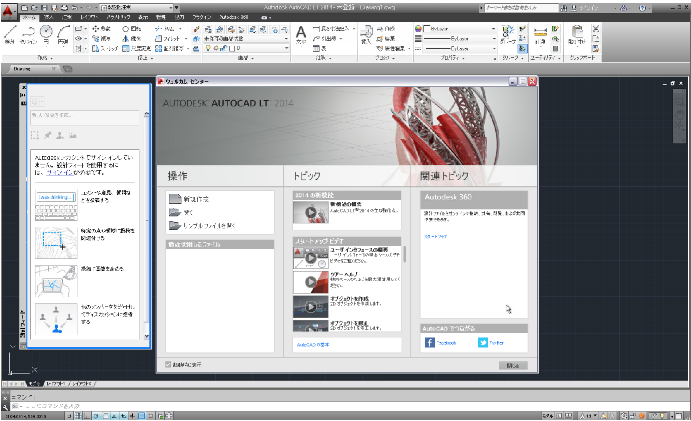Click the Erase icon in the Modify panel

tap(197, 29)
